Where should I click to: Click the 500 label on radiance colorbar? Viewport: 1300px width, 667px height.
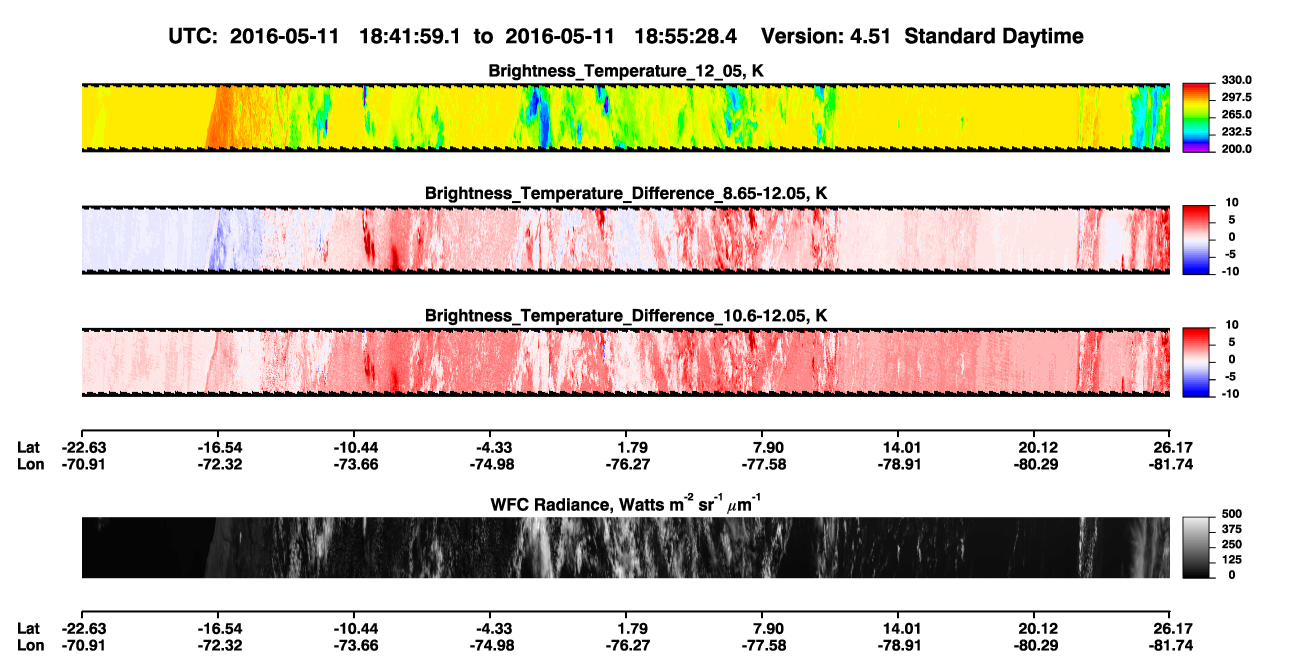(x=1222, y=513)
